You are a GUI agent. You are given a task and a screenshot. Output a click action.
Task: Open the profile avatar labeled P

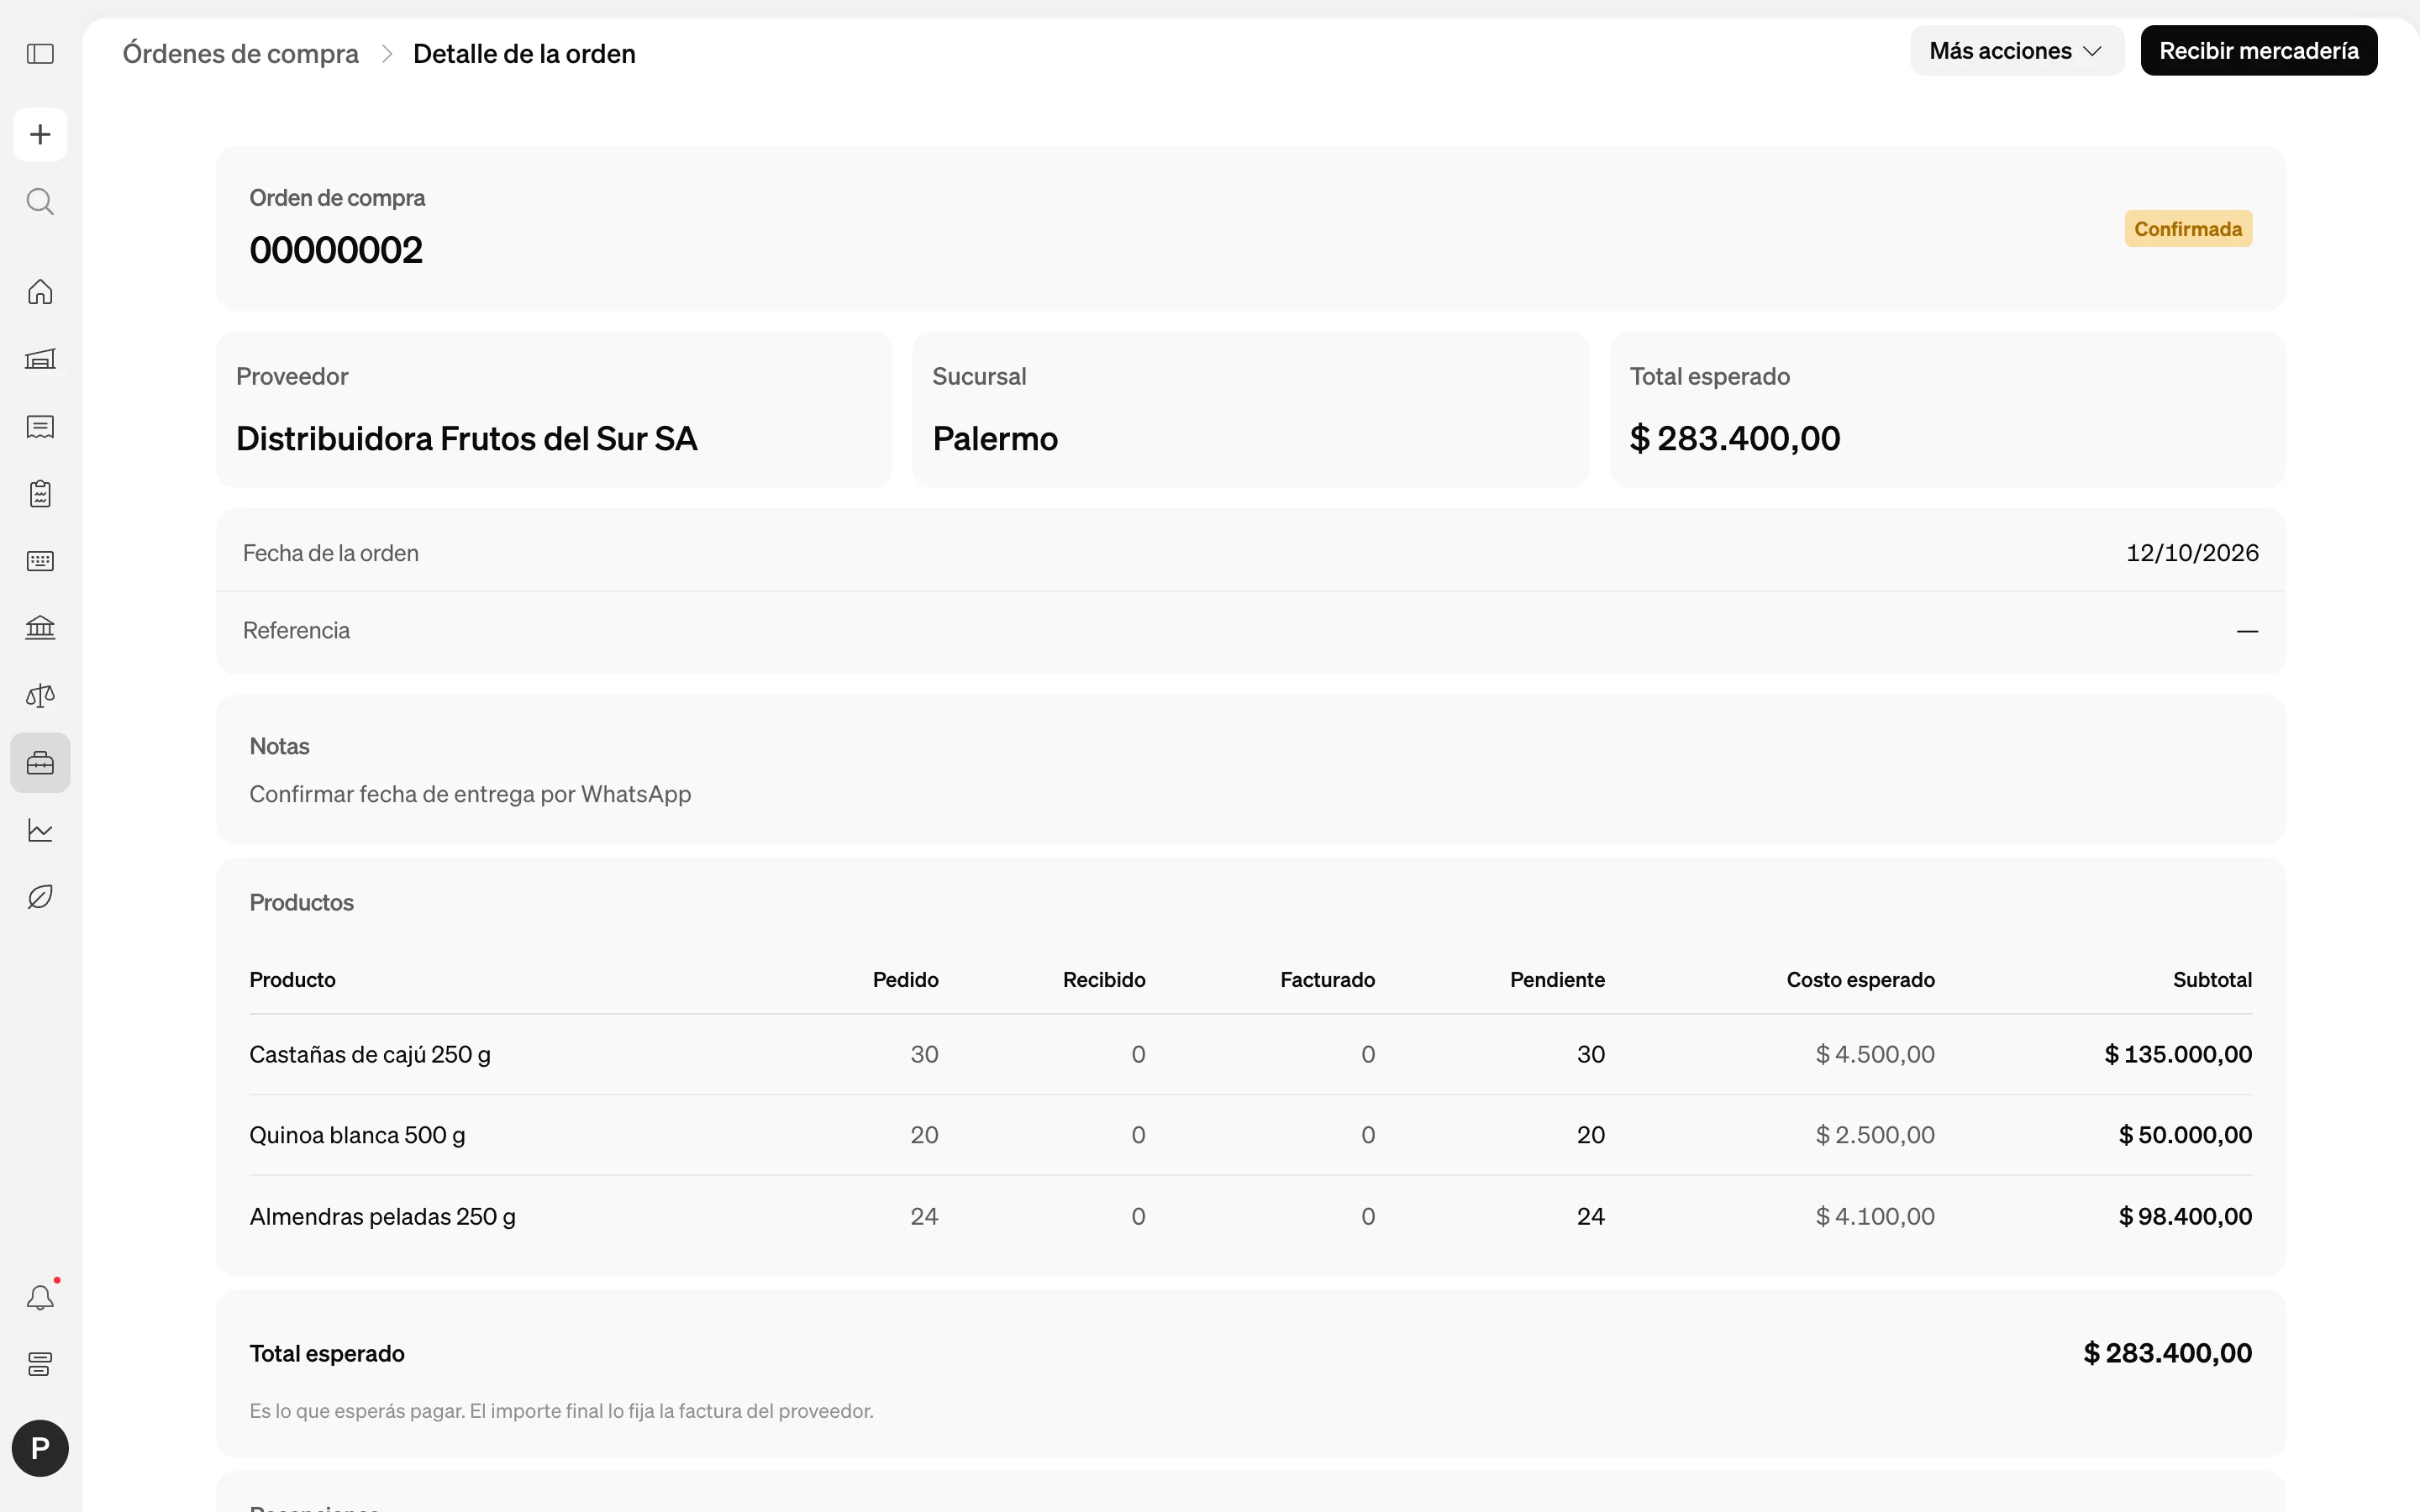[40, 1448]
